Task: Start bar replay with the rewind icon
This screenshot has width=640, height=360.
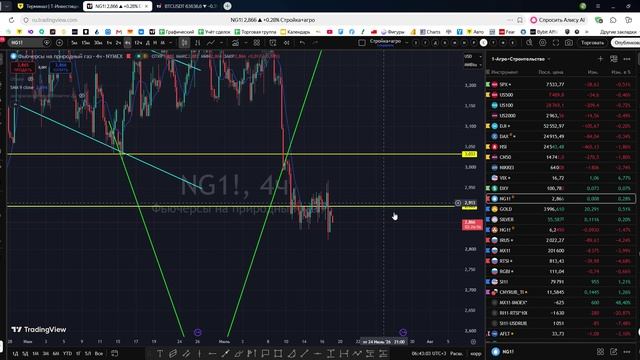Action: tap(287, 42)
